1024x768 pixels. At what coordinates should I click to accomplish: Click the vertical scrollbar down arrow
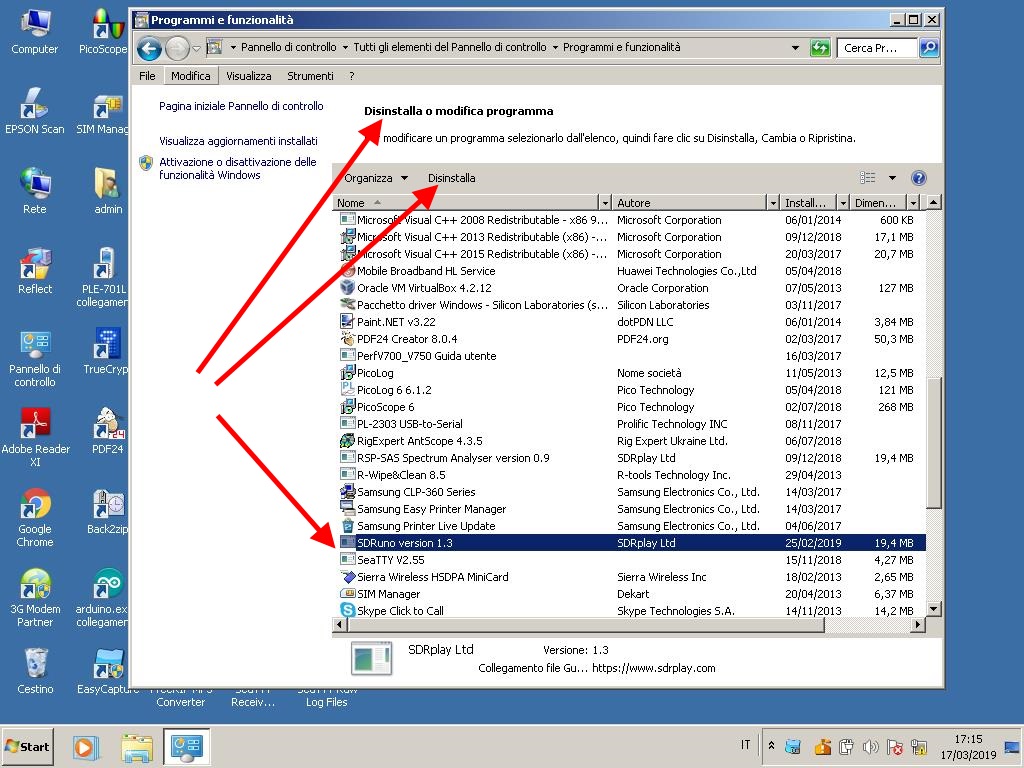point(934,609)
